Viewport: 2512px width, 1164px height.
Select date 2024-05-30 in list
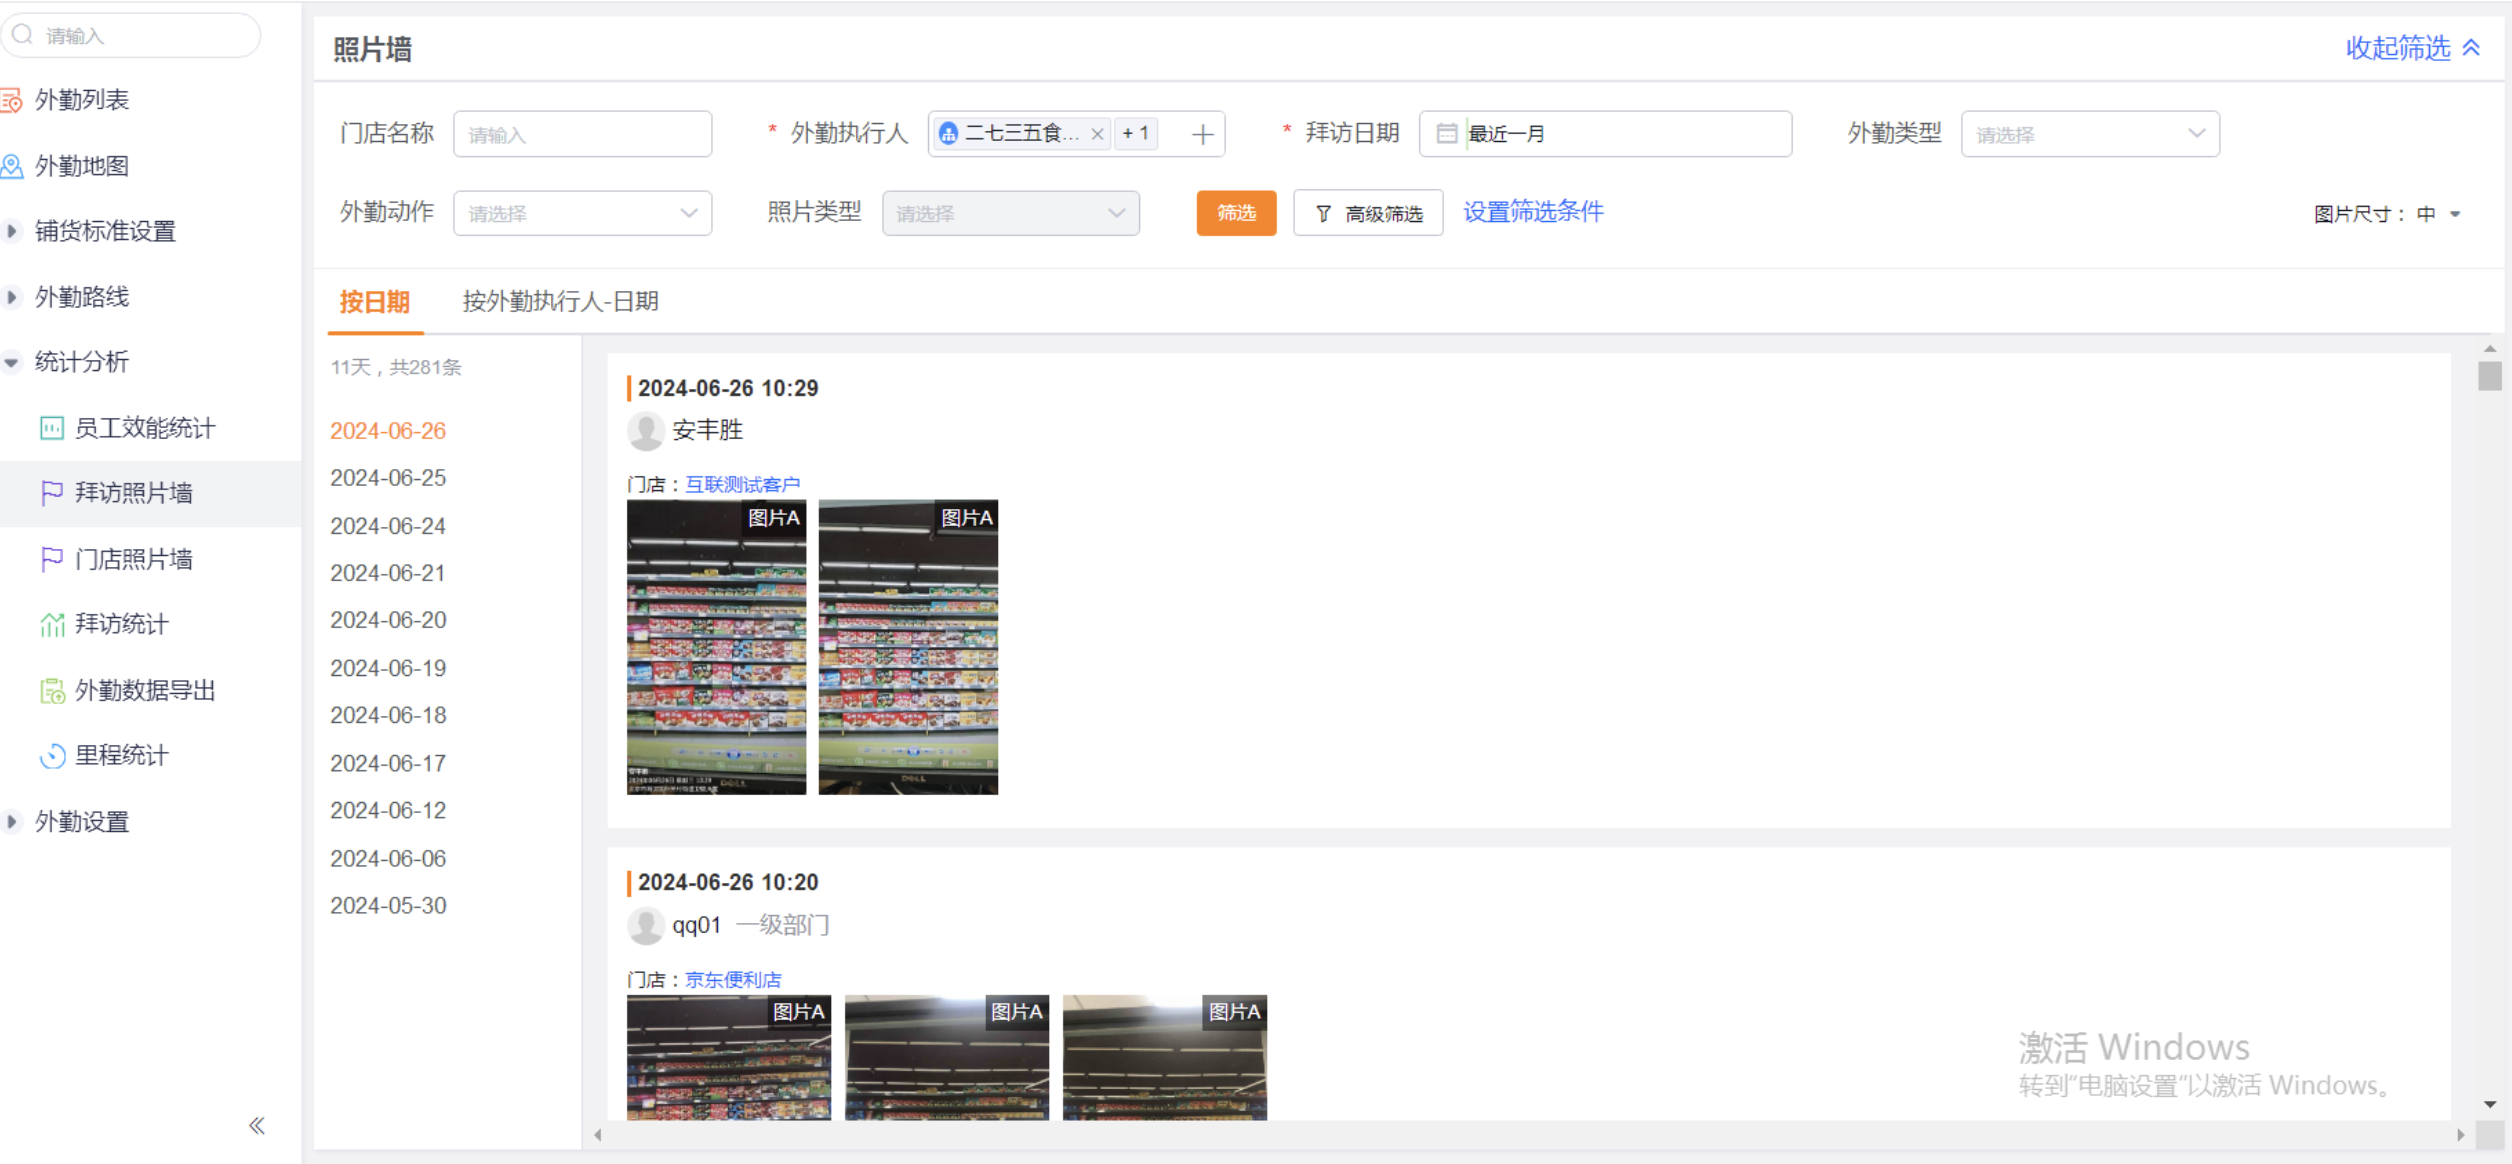(388, 905)
